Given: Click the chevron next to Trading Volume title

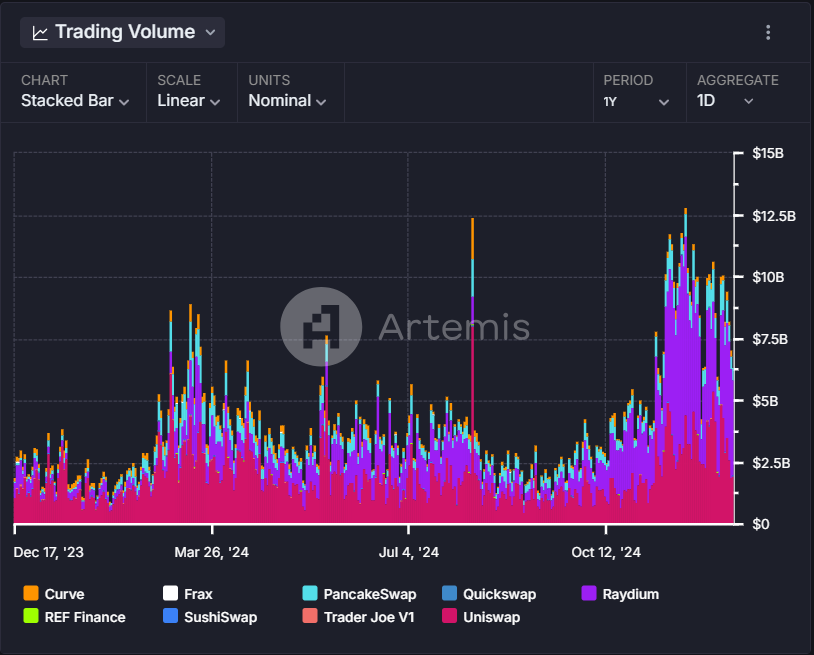Looking at the screenshot, I should pyautogui.click(x=210, y=32).
